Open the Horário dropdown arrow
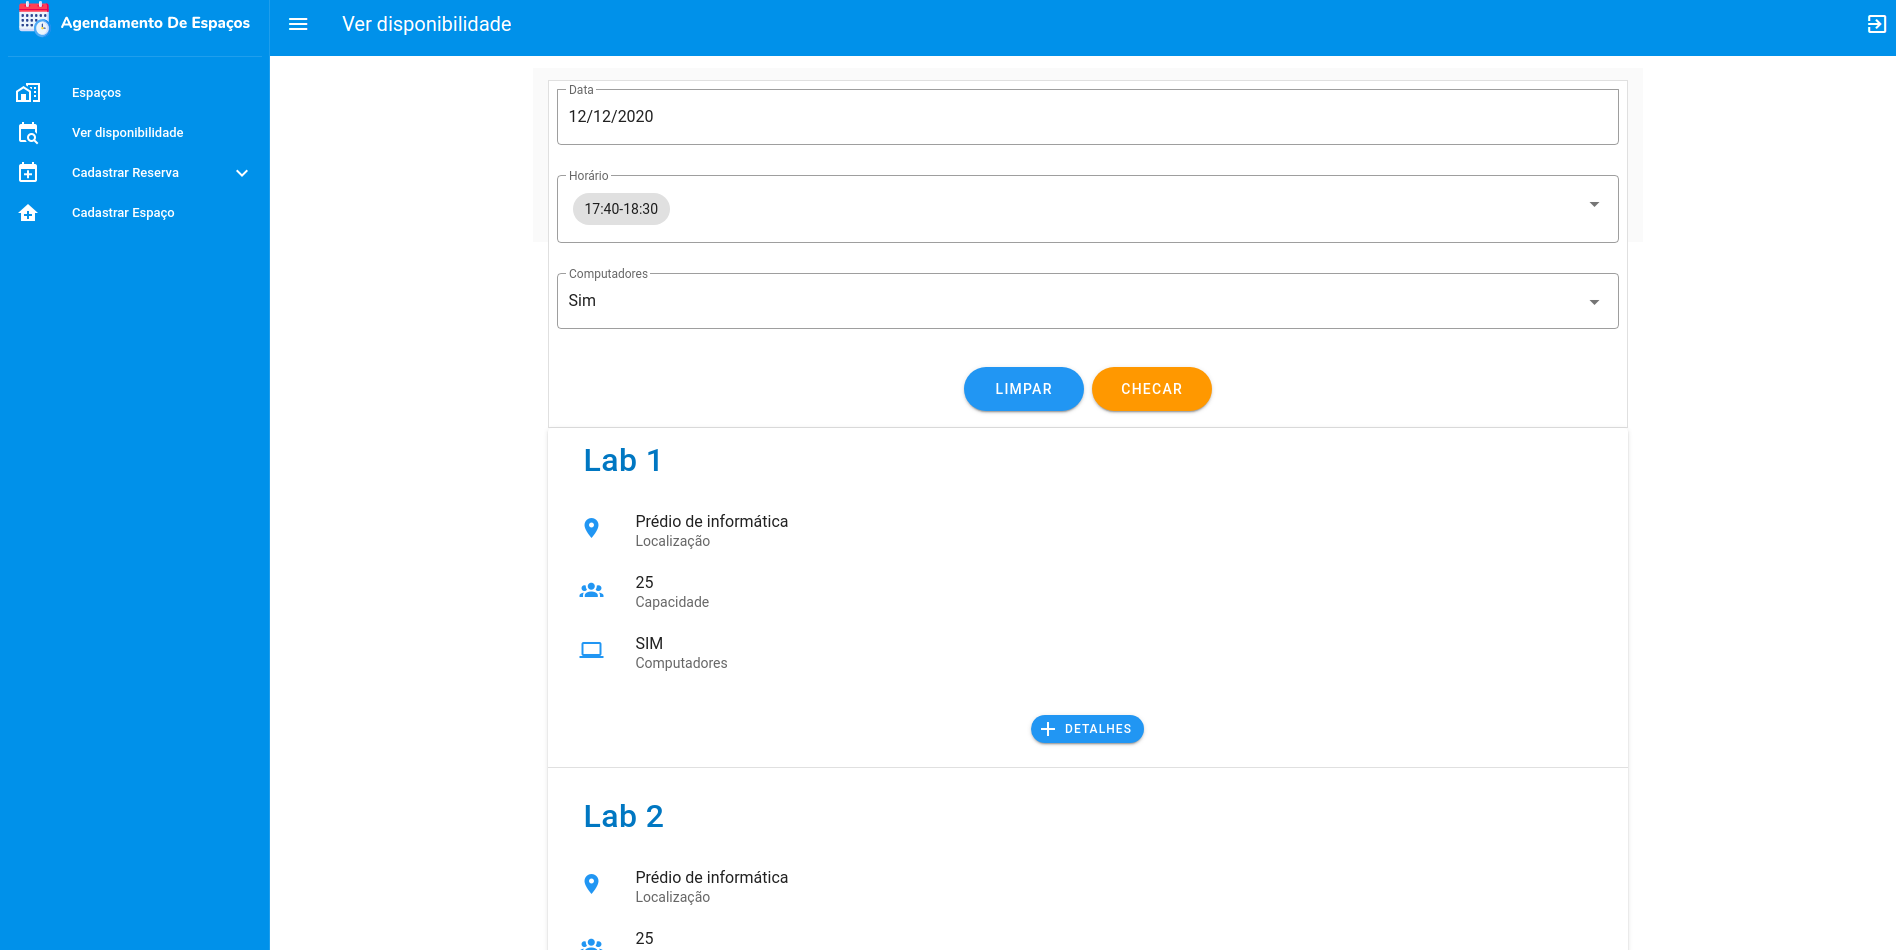 pyautogui.click(x=1594, y=205)
